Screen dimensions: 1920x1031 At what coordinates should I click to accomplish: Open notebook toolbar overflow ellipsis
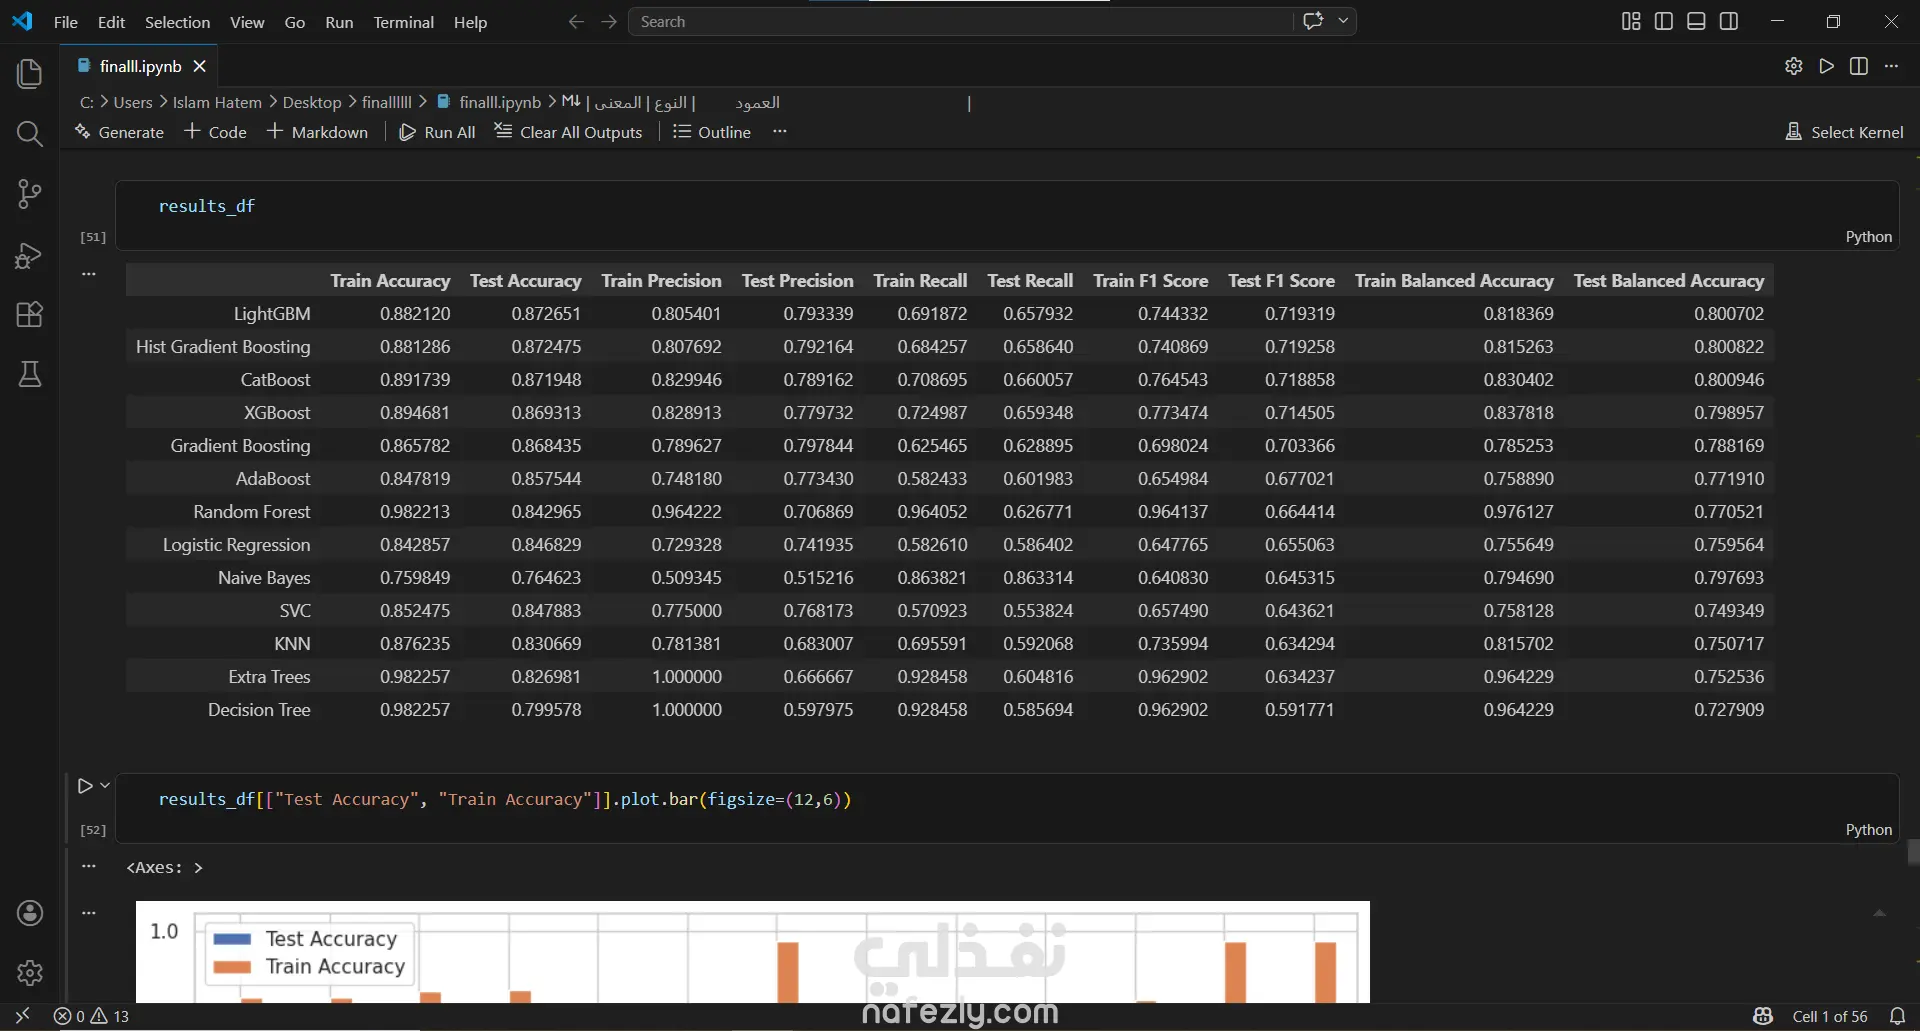coord(780,132)
